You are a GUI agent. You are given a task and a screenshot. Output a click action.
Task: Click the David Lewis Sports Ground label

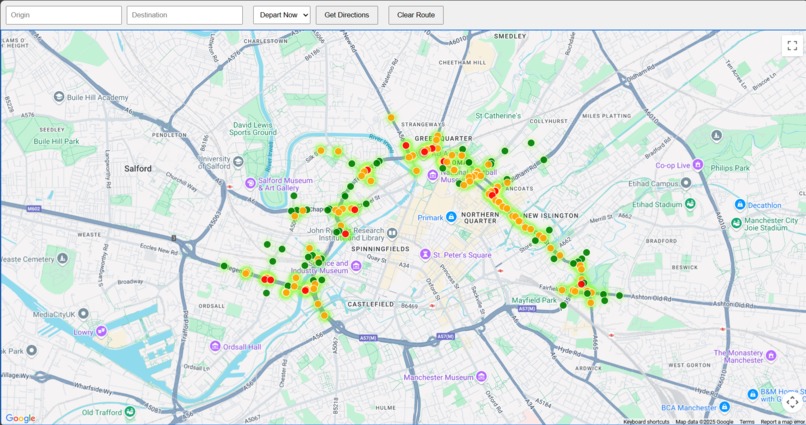(x=255, y=128)
